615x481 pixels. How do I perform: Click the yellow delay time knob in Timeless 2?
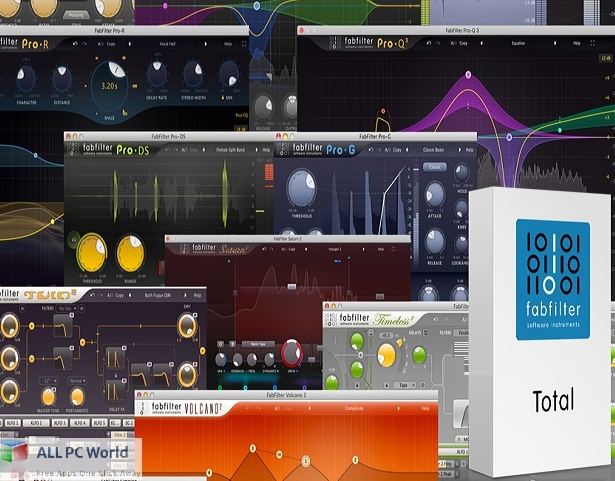[386, 355]
